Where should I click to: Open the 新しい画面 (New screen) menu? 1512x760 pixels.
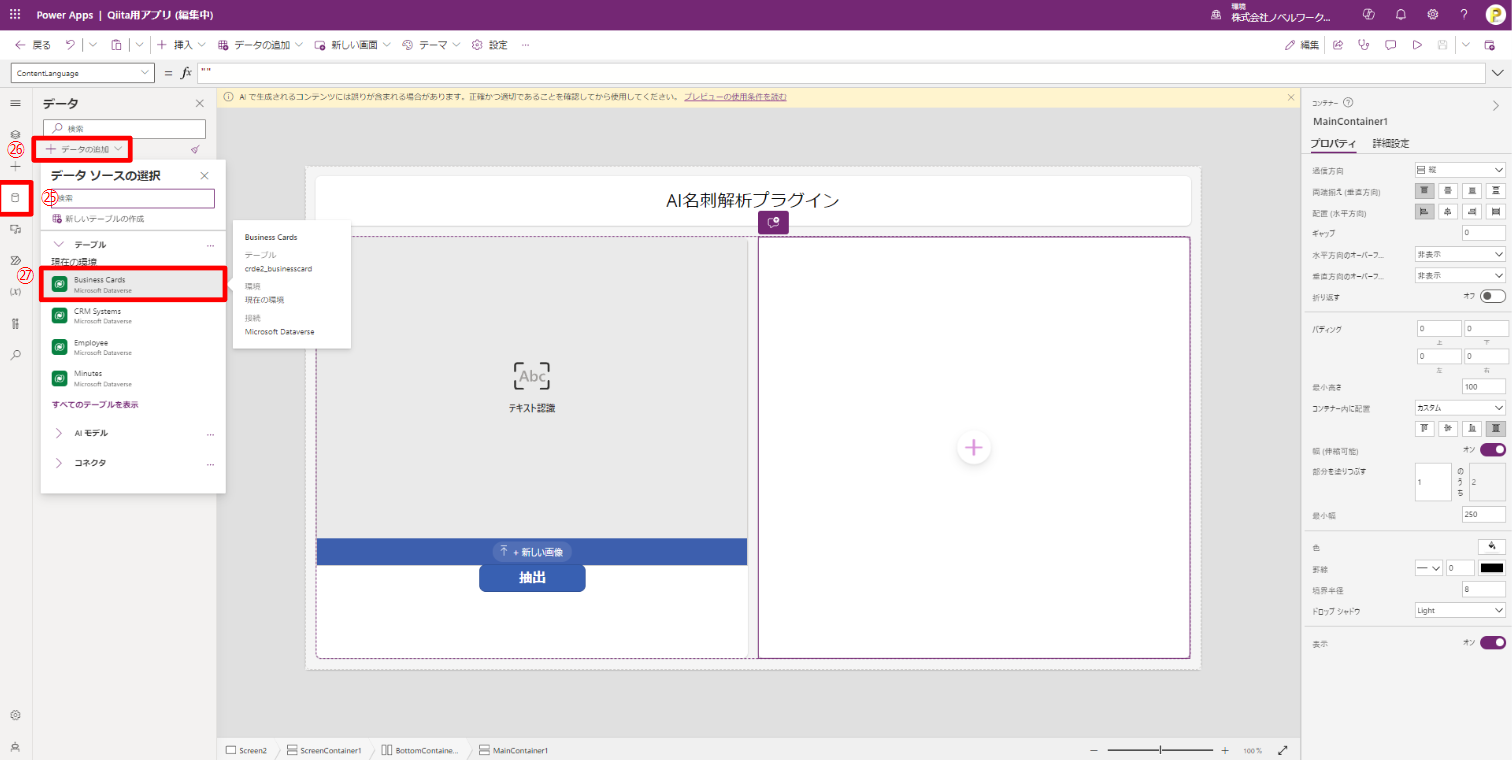click(x=353, y=45)
